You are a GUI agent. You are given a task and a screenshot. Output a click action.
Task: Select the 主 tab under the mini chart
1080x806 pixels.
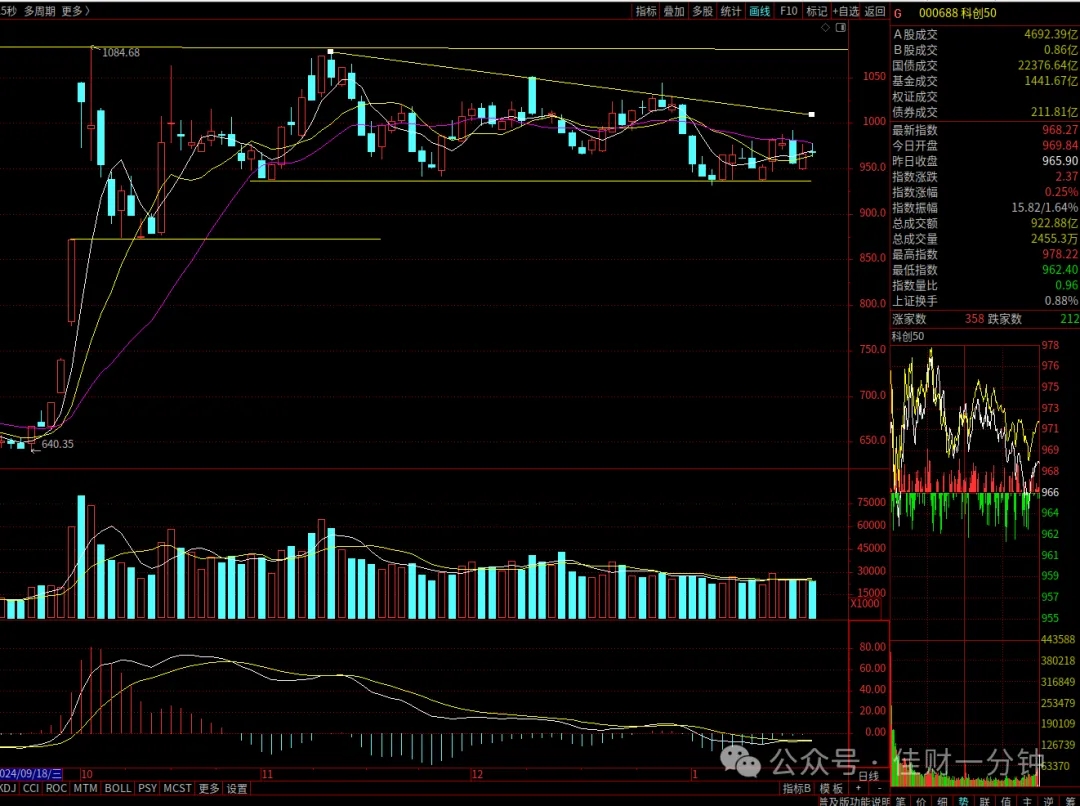pos(1028,801)
